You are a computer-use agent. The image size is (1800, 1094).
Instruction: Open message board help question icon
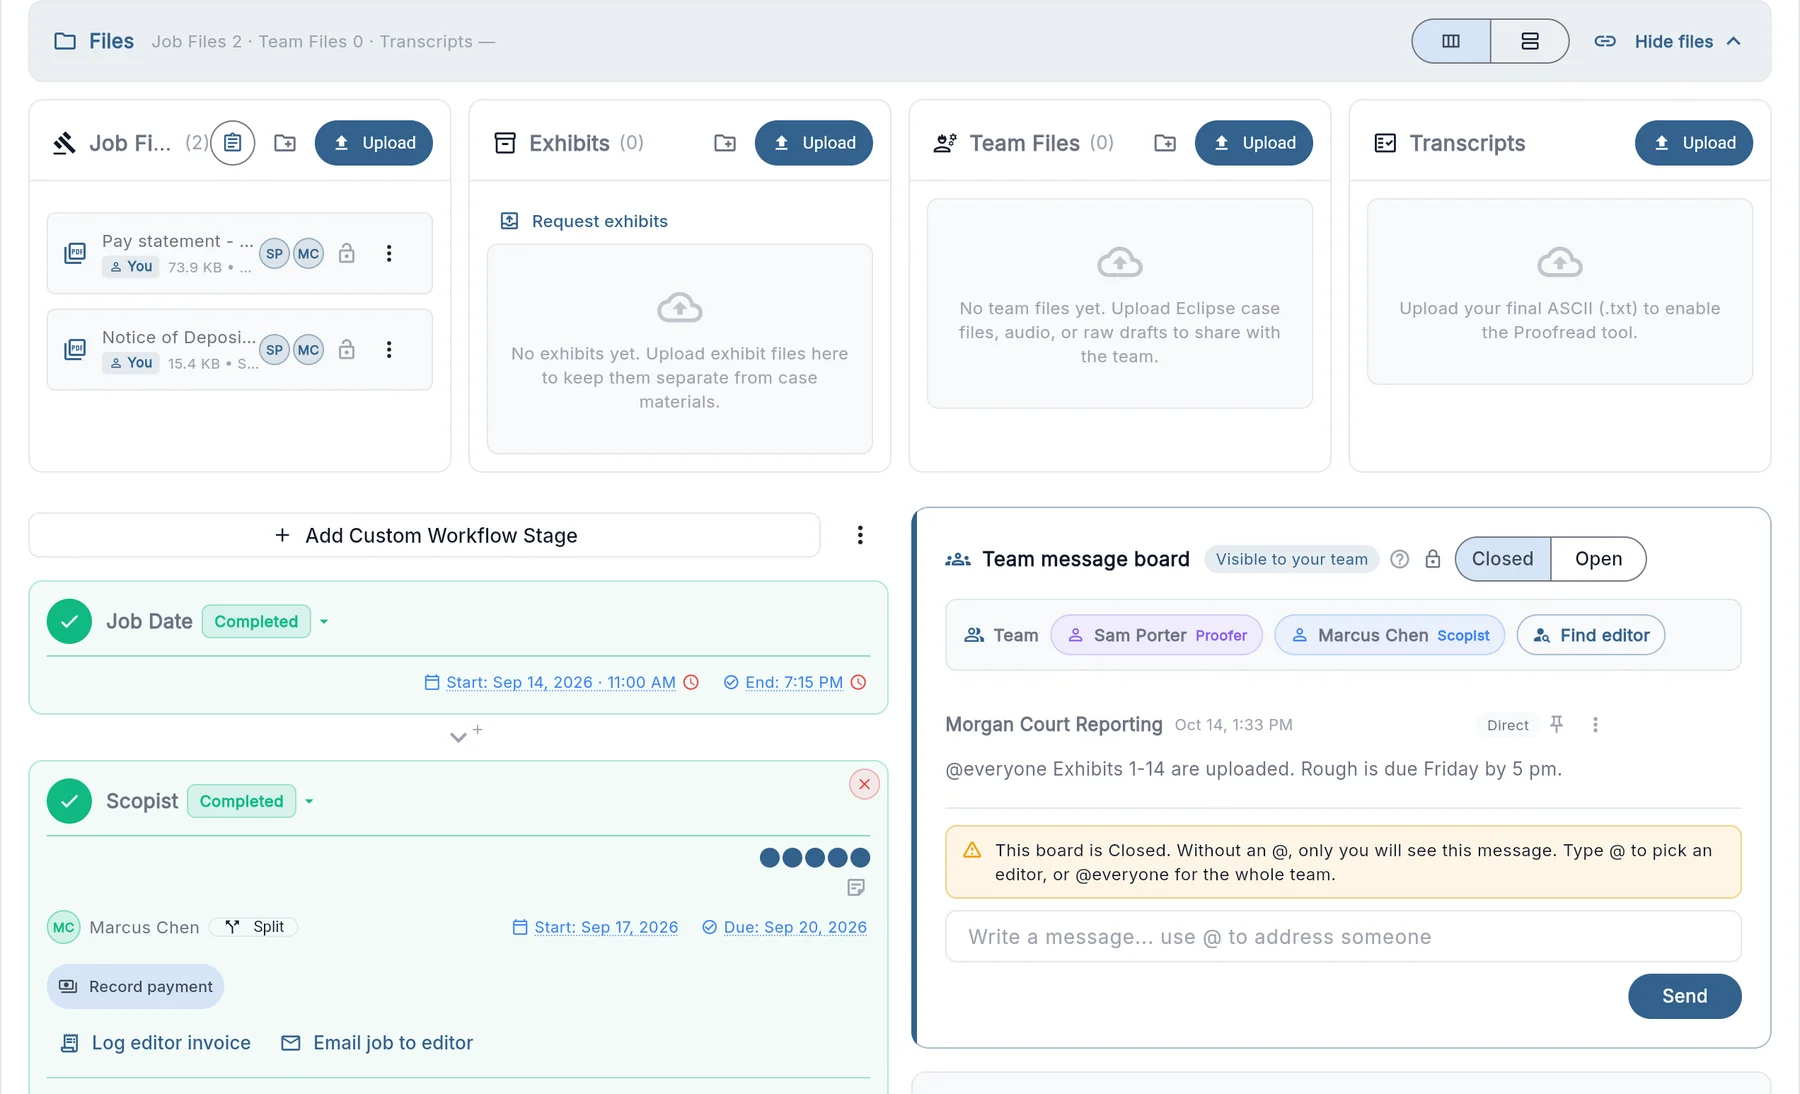[1400, 559]
